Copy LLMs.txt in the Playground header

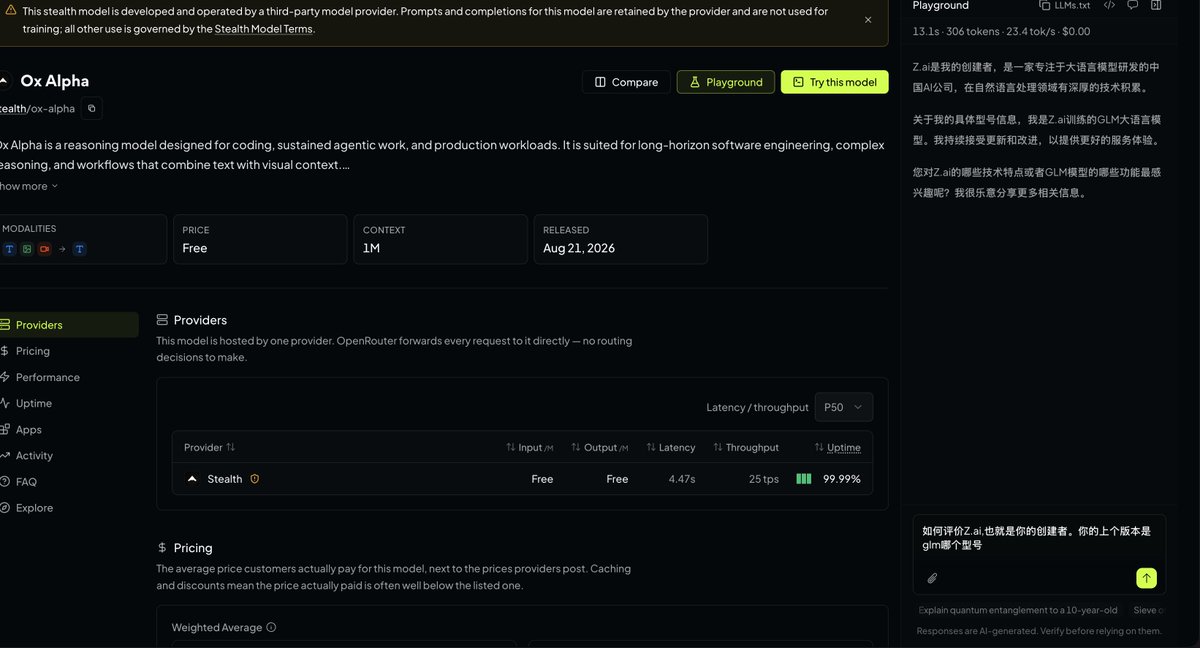pyautogui.click(x=1065, y=5)
